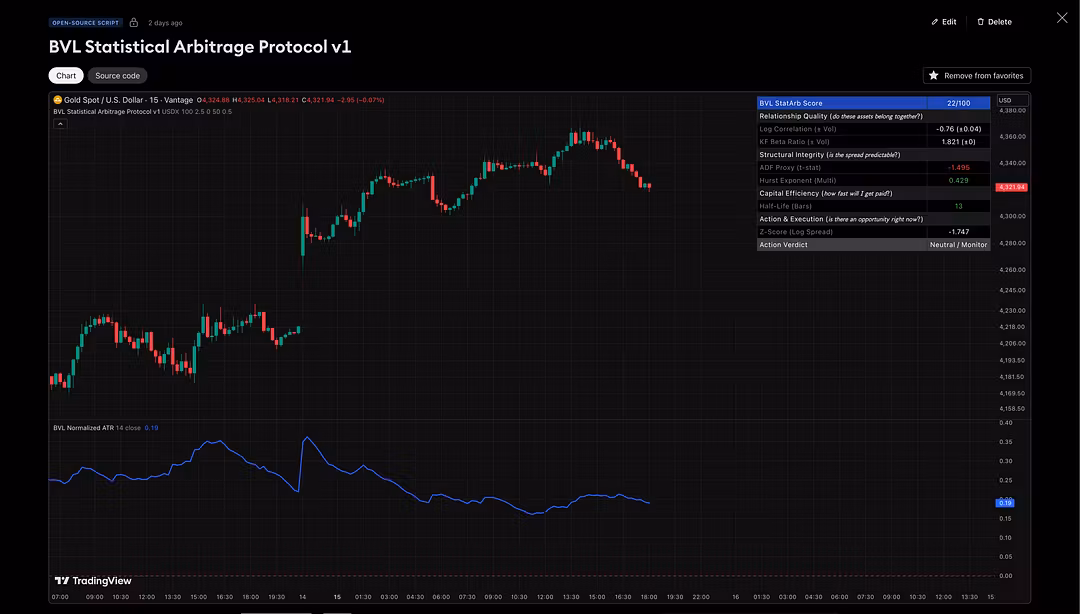Click the 0.19 ATR value label
1080x614 pixels.
point(1005,503)
